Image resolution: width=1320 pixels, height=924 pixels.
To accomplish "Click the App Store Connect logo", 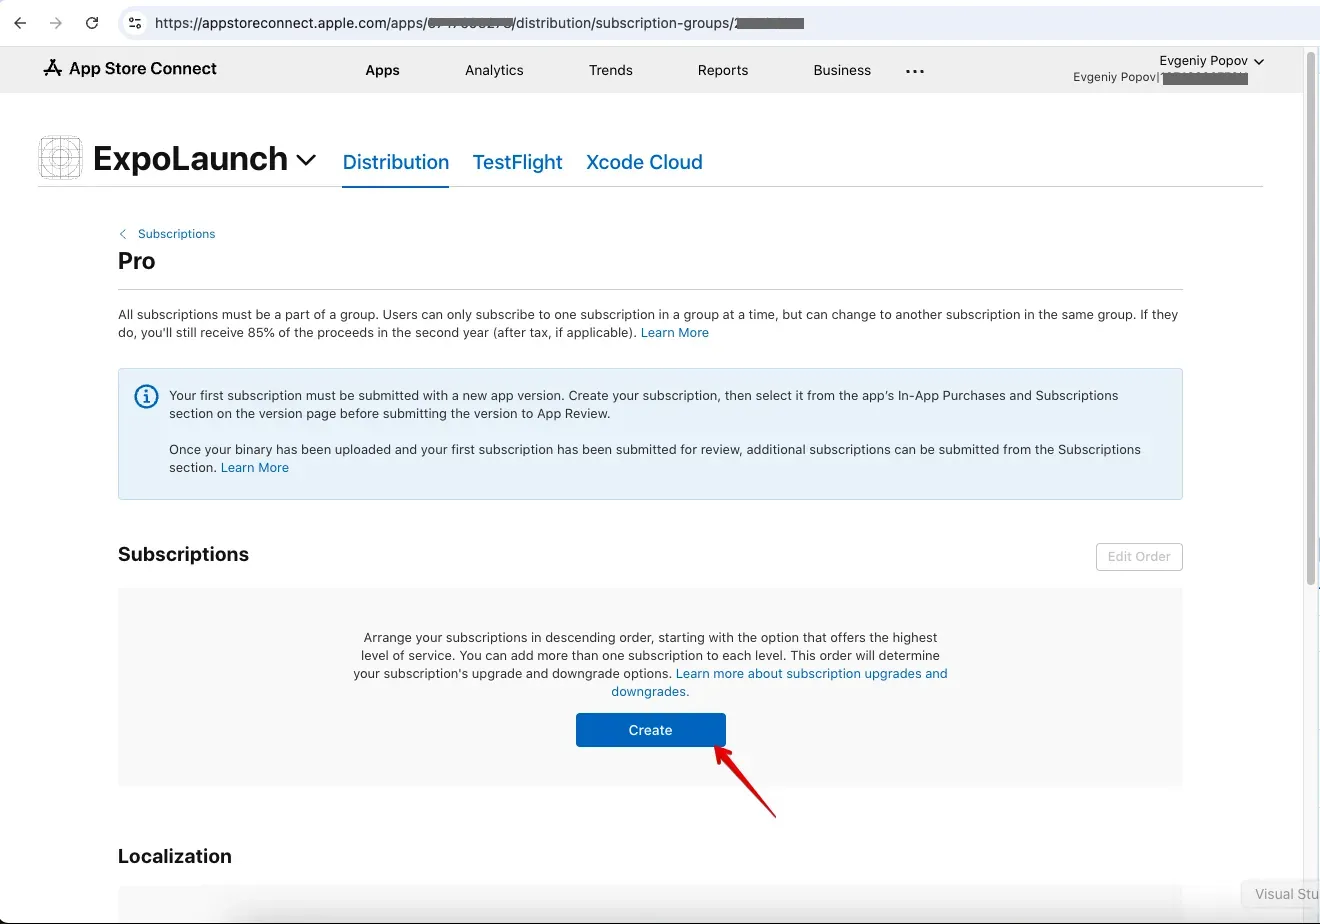I will pos(130,68).
